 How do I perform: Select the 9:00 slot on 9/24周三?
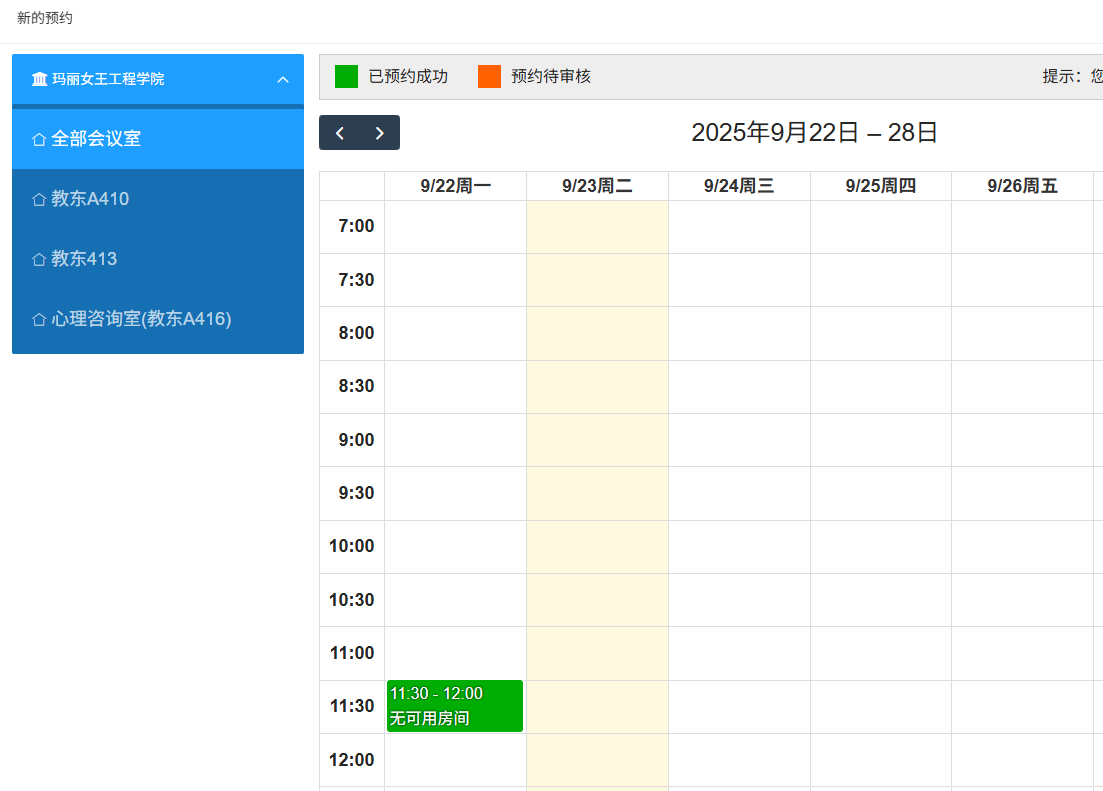[739, 440]
